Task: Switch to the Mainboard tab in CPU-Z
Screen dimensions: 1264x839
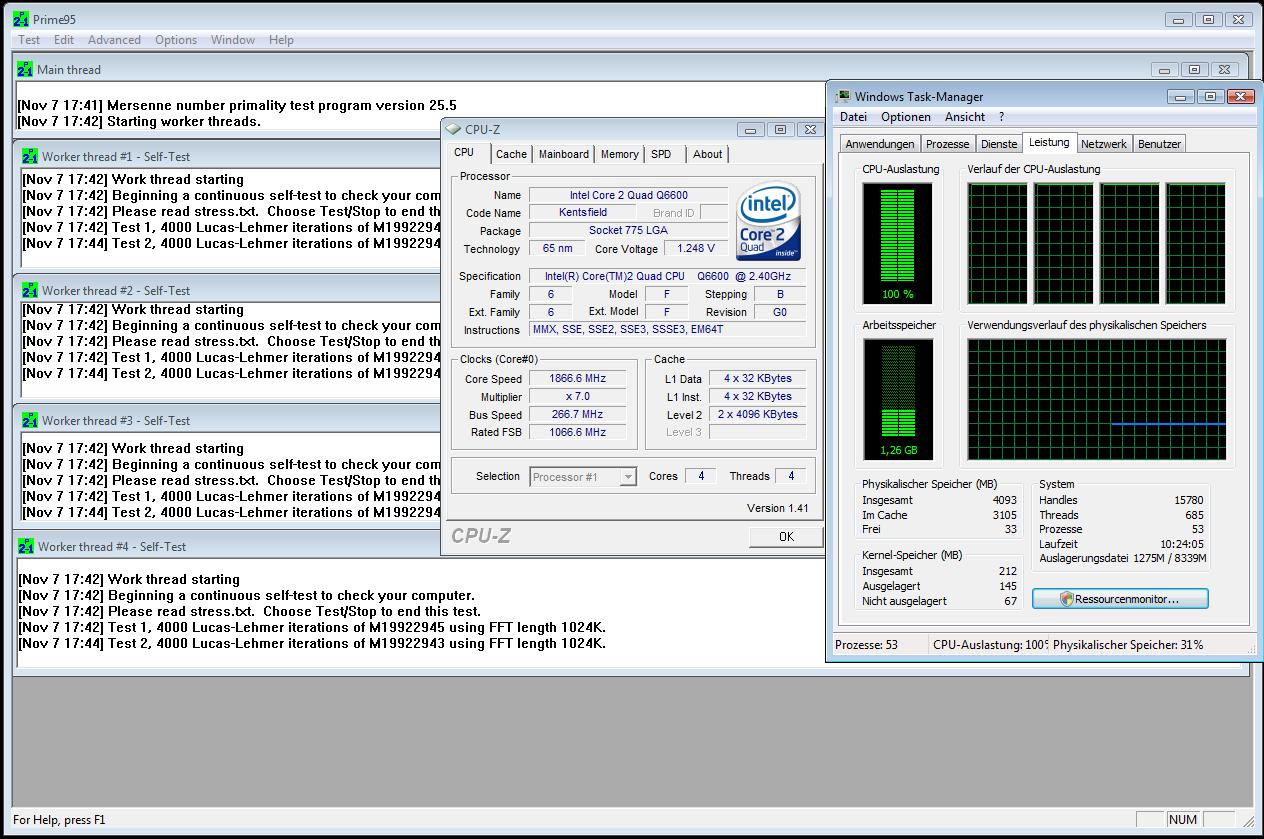Action: pyautogui.click(x=564, y=154)
